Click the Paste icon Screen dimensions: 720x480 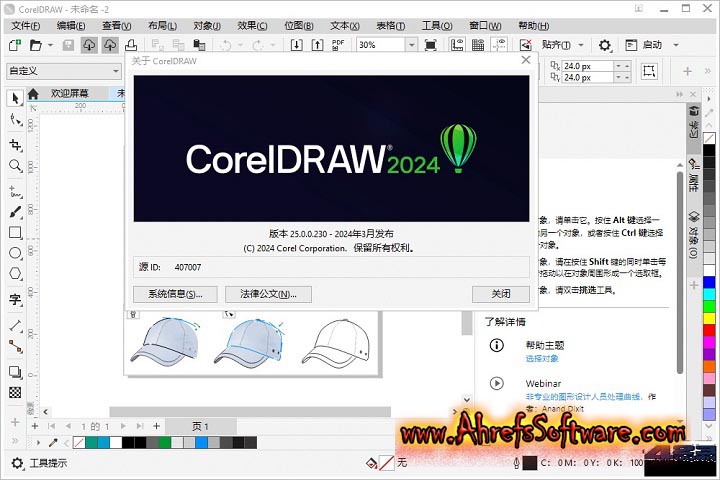point(199,45)
